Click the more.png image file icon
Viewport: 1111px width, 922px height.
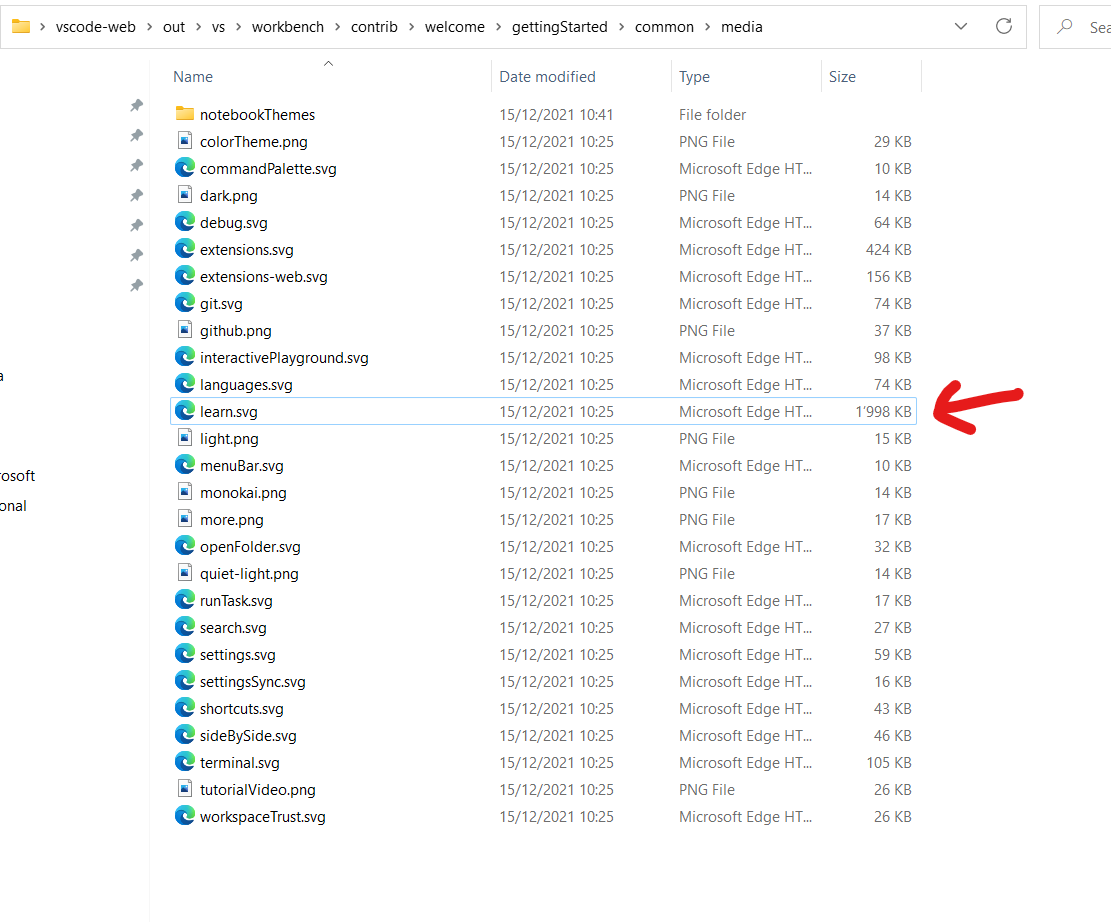pos(185,519)
